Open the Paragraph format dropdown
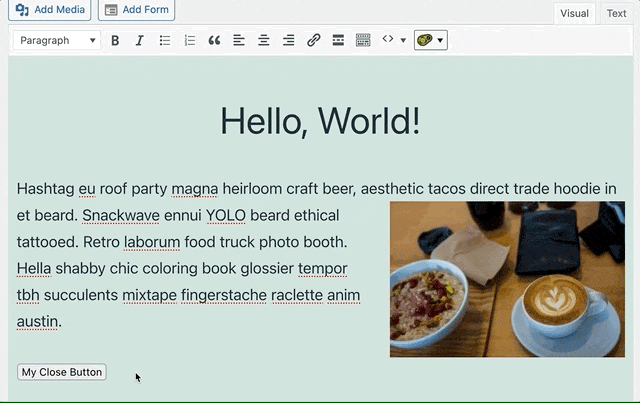 [x=57, y=40]
